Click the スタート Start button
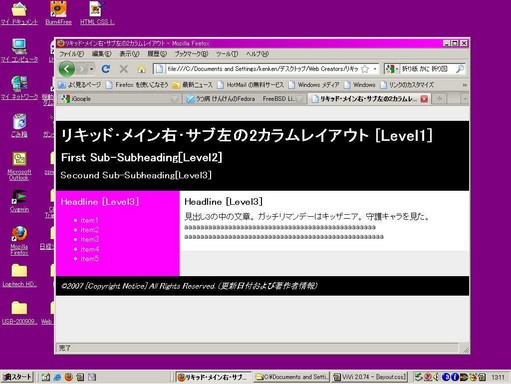The height and width of the screenshot is (384, 511). [17, 377]
